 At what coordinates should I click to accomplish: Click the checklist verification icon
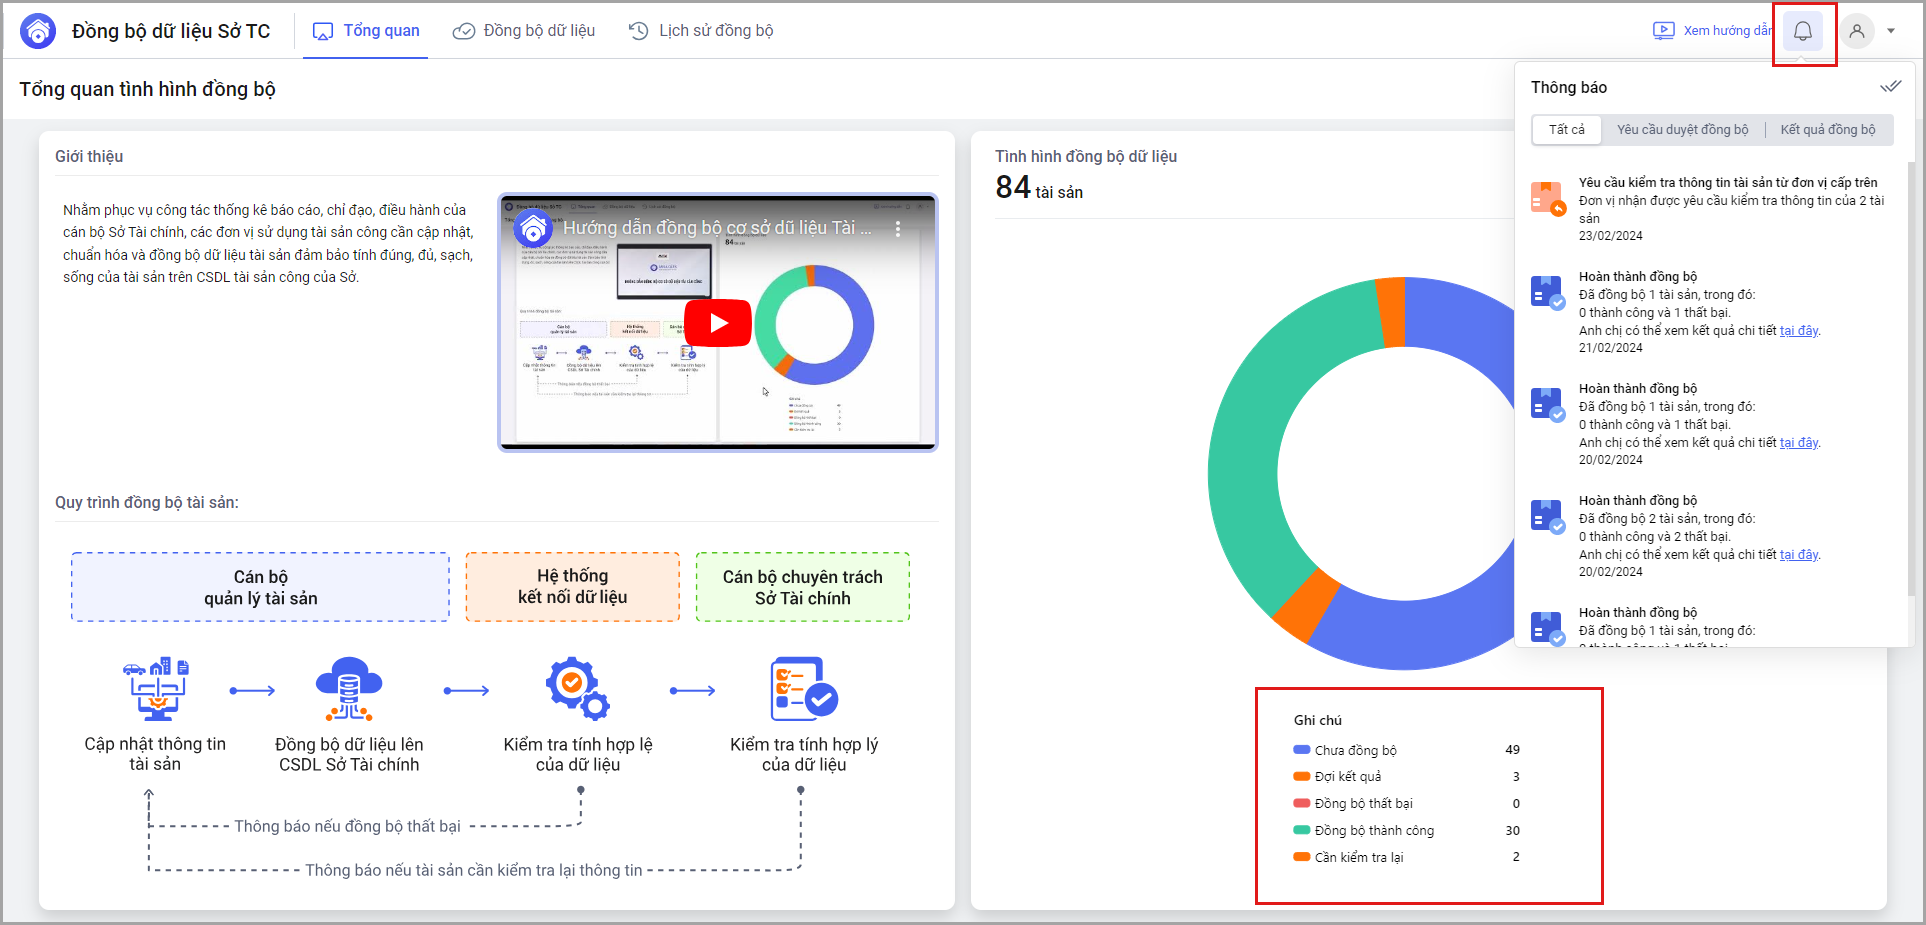click(x=803, y=689)
